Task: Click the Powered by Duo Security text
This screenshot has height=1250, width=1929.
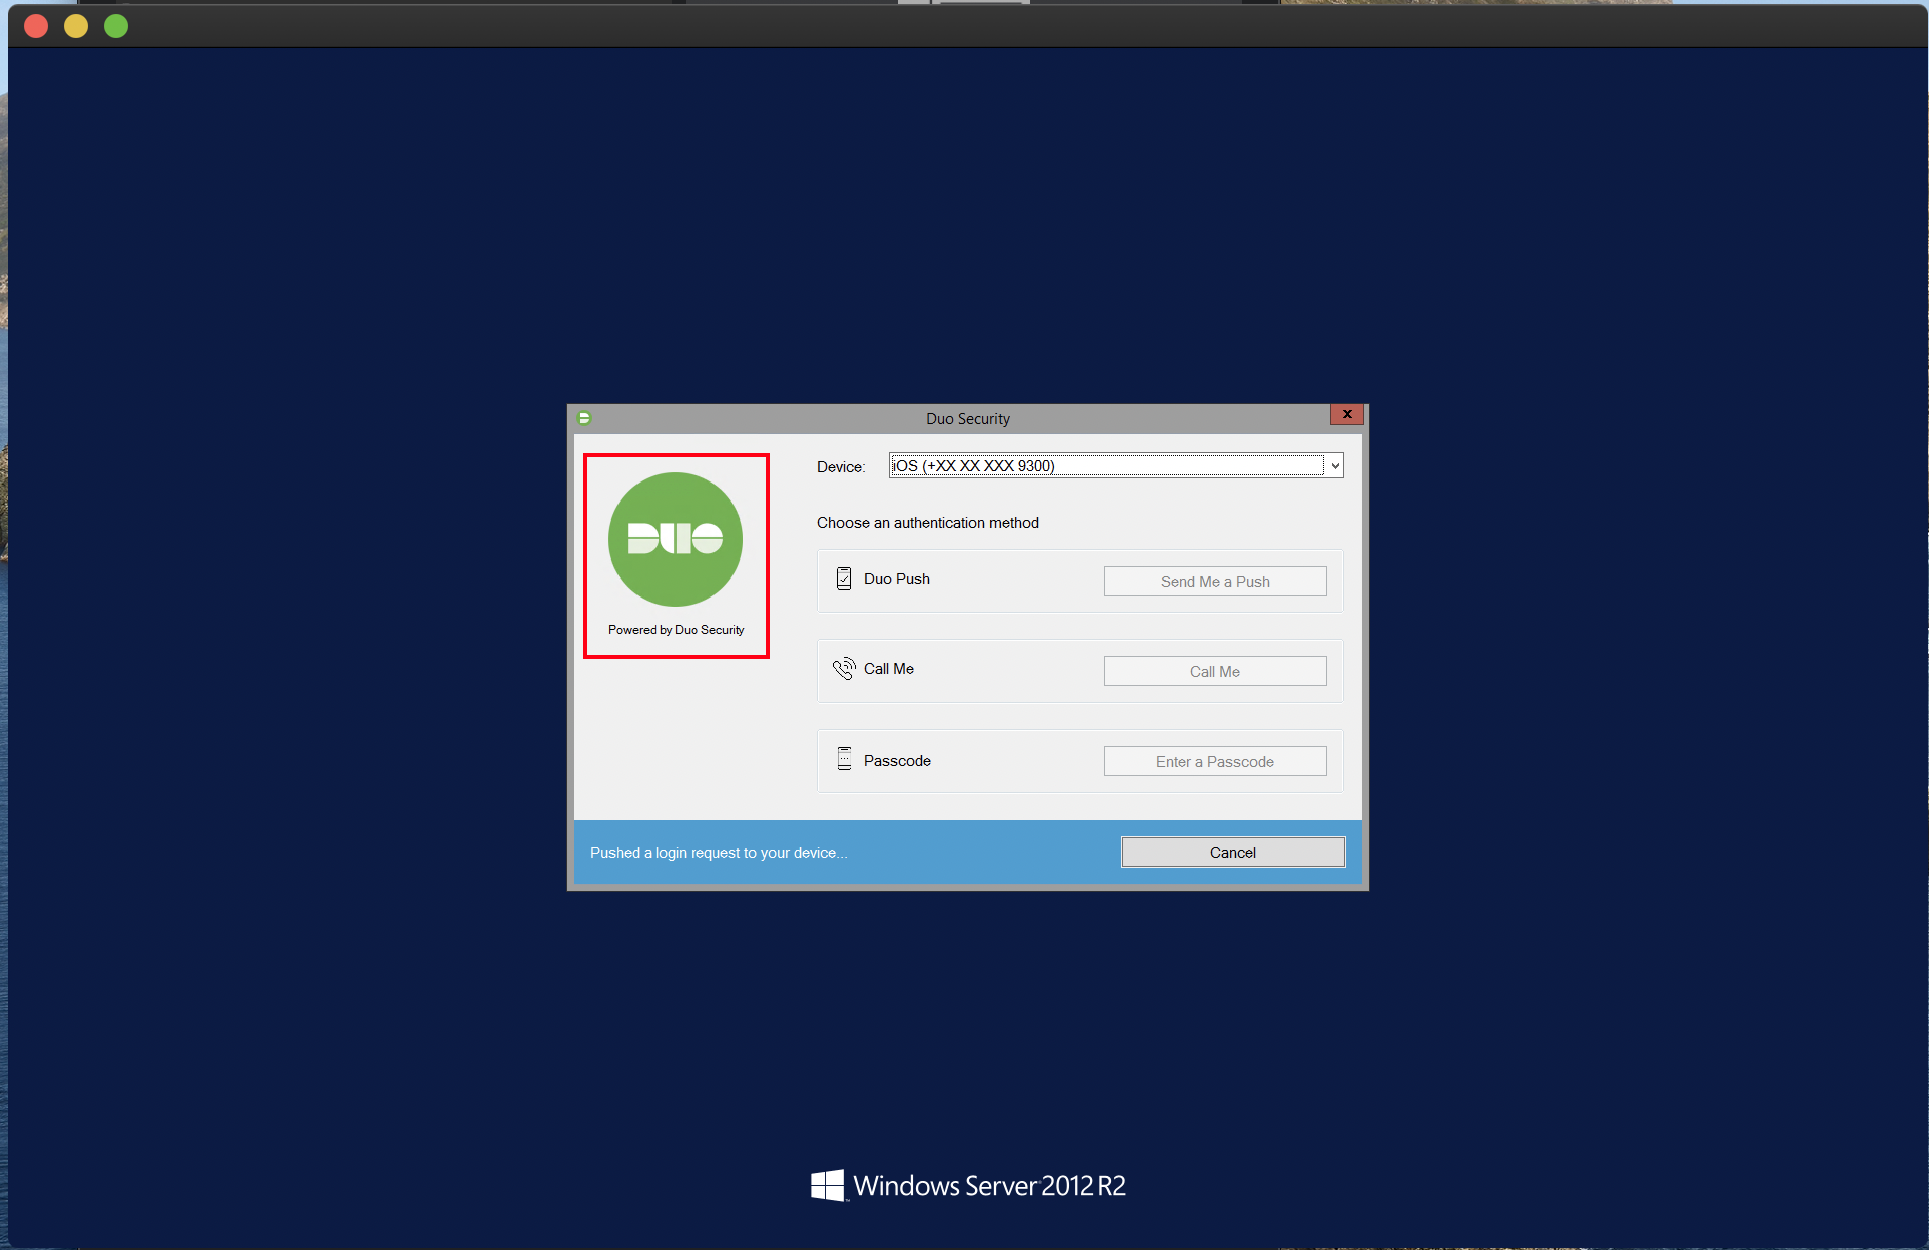Action: (x=676, y=630)
